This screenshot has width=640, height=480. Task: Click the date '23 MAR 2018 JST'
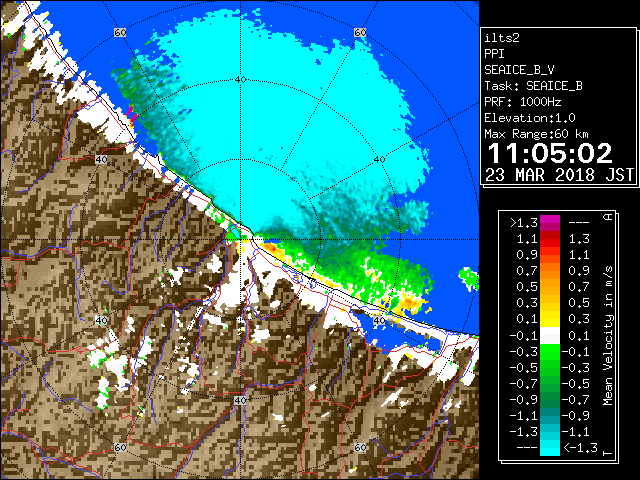pos(559,175)
